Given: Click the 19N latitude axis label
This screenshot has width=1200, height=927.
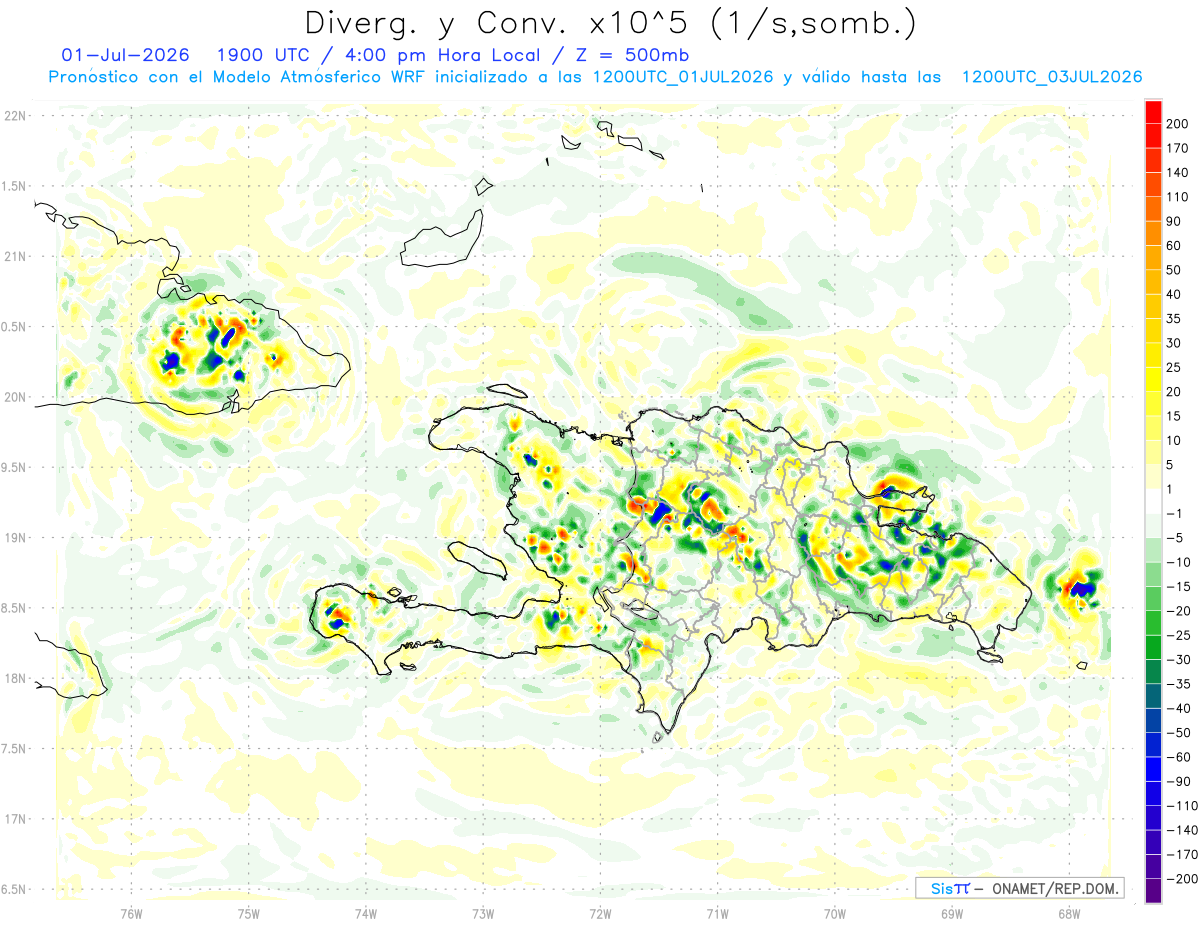Looking at the screenshot, I should pyautogui.click(x=15, y=538).
